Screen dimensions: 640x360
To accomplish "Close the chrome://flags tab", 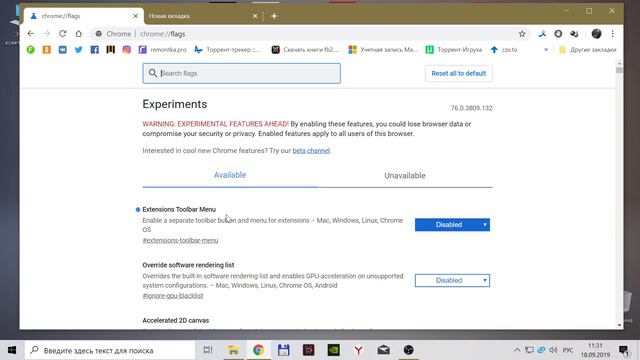I will click(135, 16).
